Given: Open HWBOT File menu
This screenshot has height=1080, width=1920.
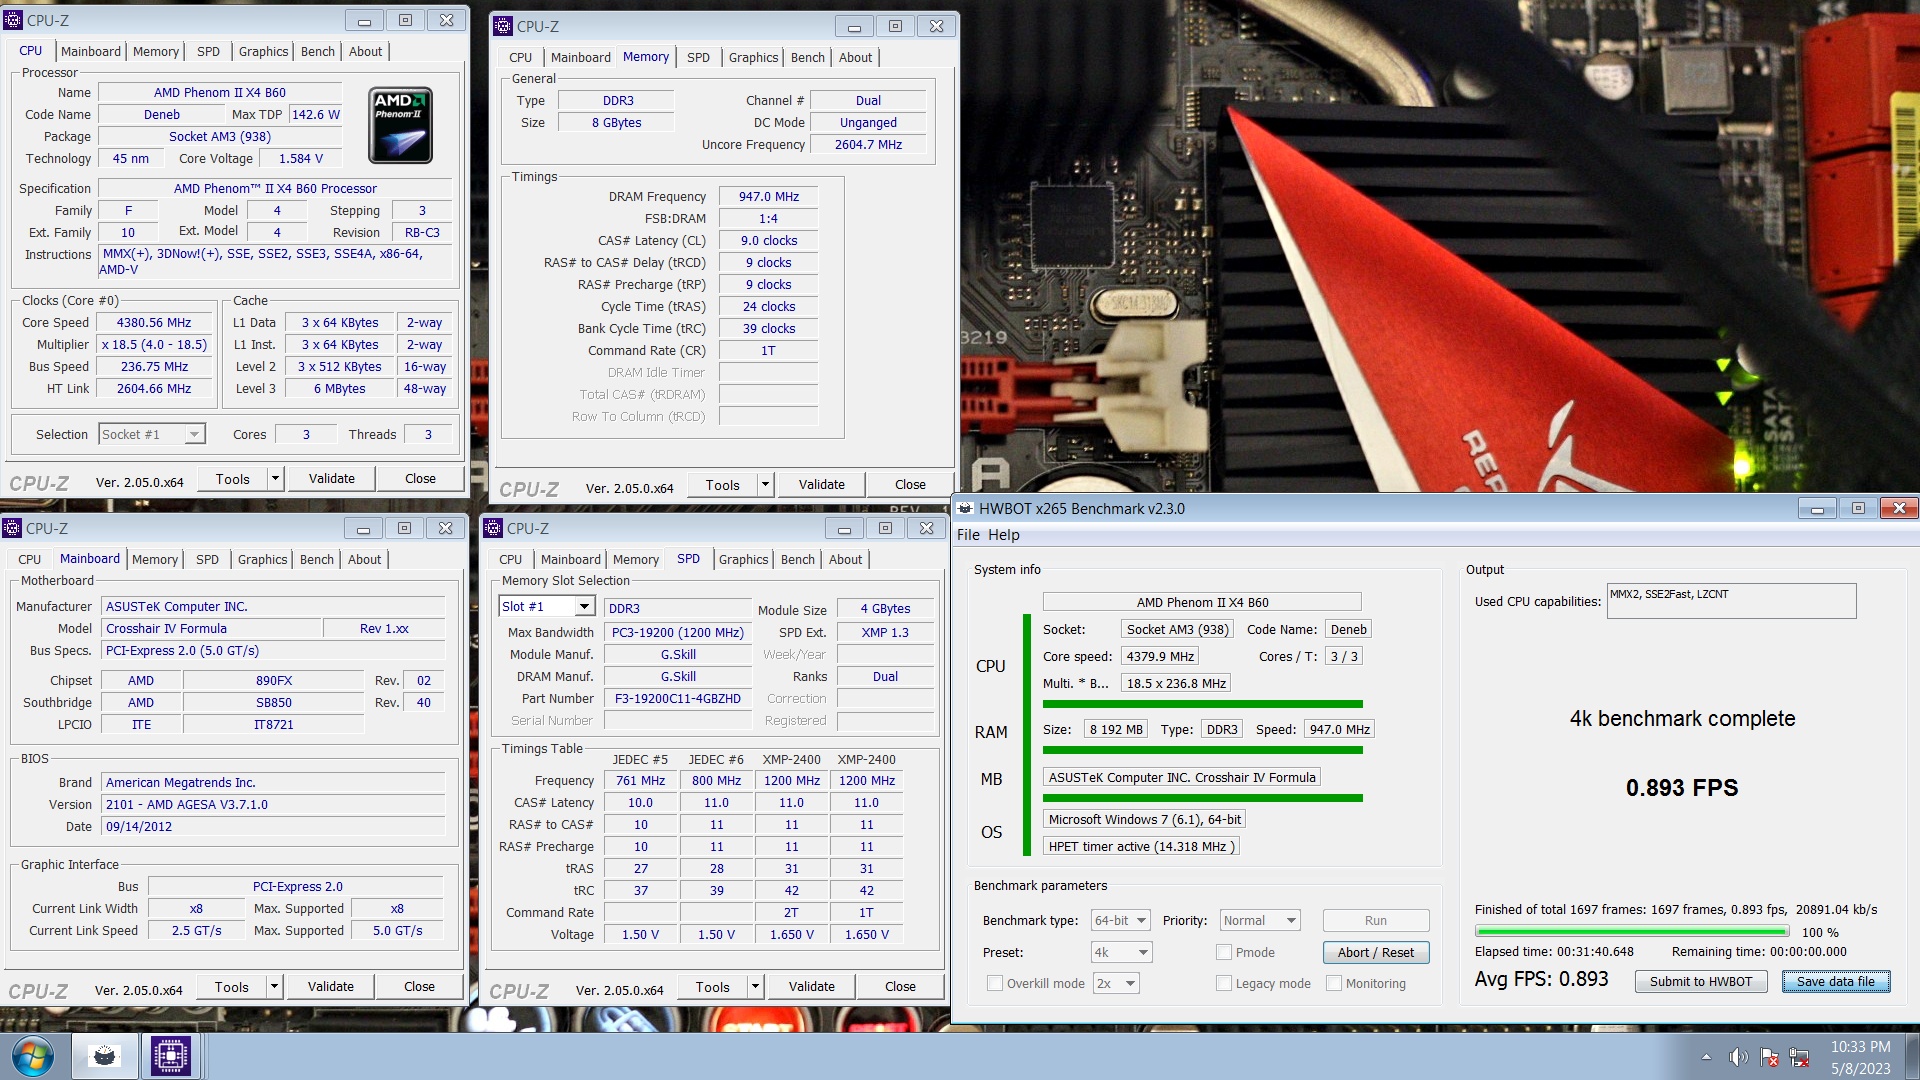Looking at the screenshot, I should pyautogui.click(x=967, y=535).
